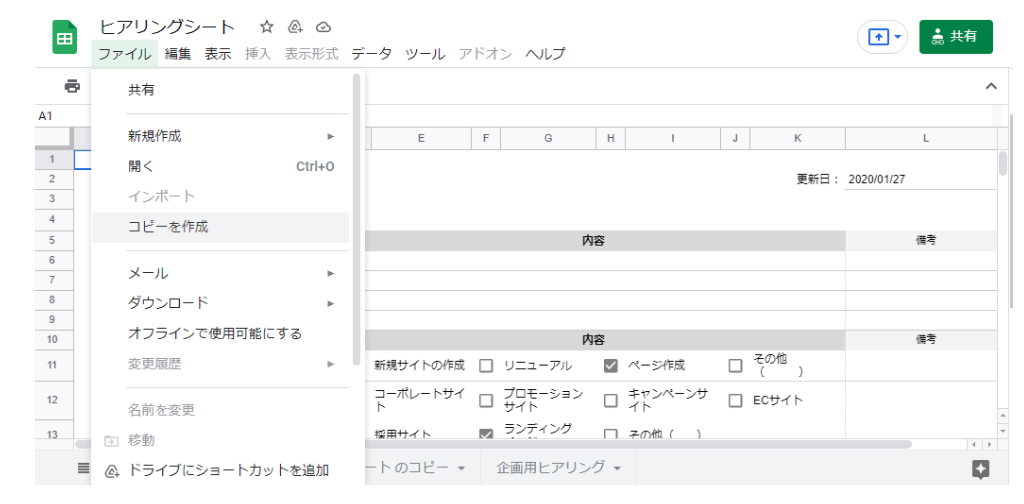The width and height of the screenshot is (1024, 504).
Task: Uncheck the ランディング checkbox in row 13
Action: (486, 433)
